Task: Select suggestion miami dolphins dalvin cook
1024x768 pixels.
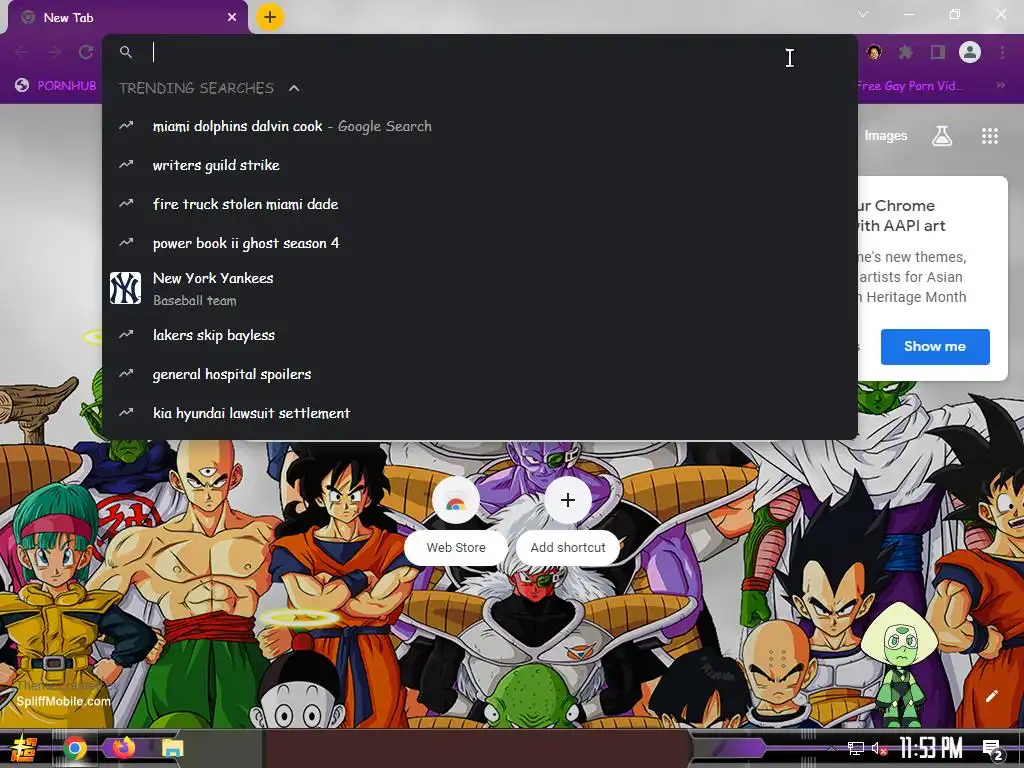Action: pos(480,126)
